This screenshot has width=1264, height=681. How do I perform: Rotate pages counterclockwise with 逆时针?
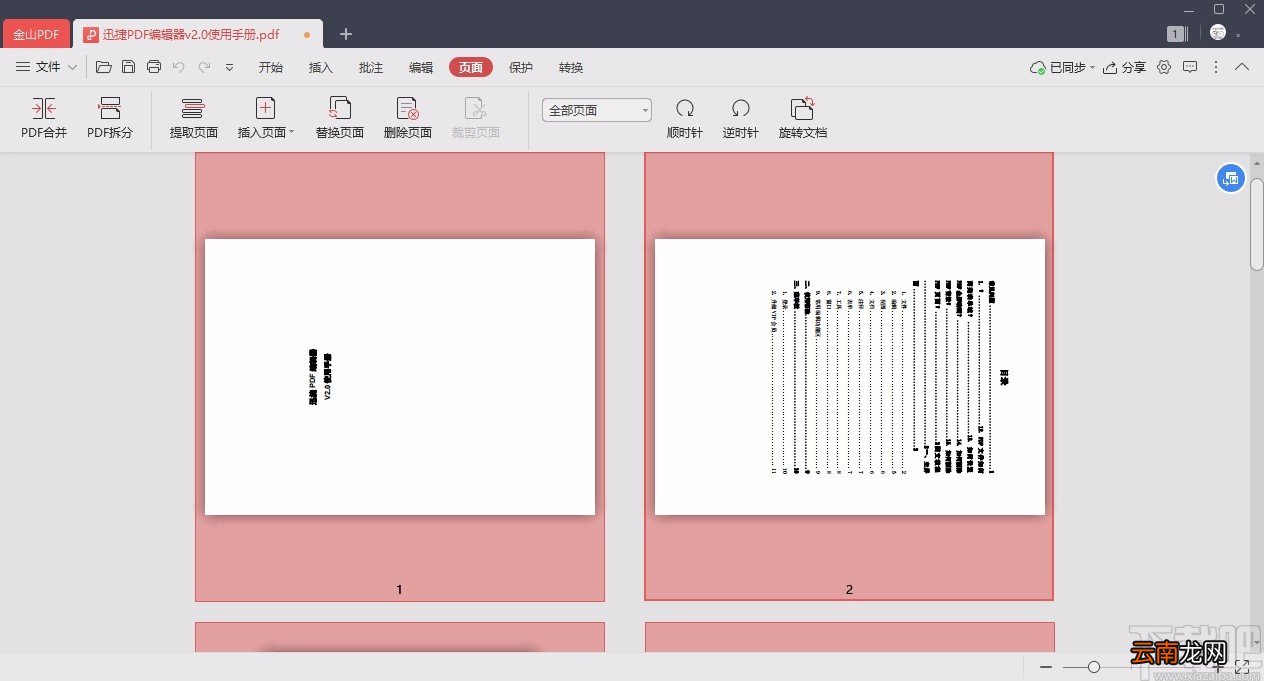[741, 118]
